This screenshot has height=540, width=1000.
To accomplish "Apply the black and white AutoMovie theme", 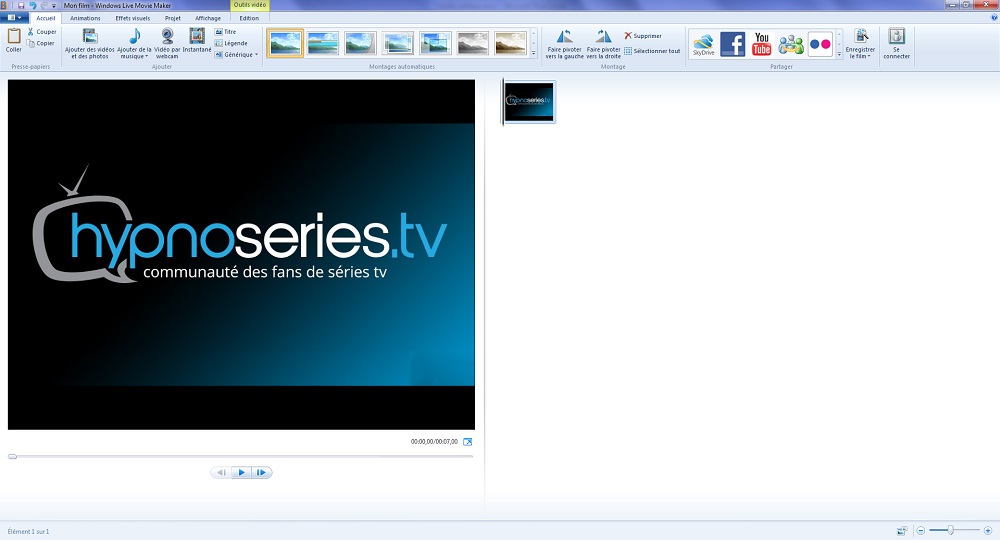I will tap(473, 43).
